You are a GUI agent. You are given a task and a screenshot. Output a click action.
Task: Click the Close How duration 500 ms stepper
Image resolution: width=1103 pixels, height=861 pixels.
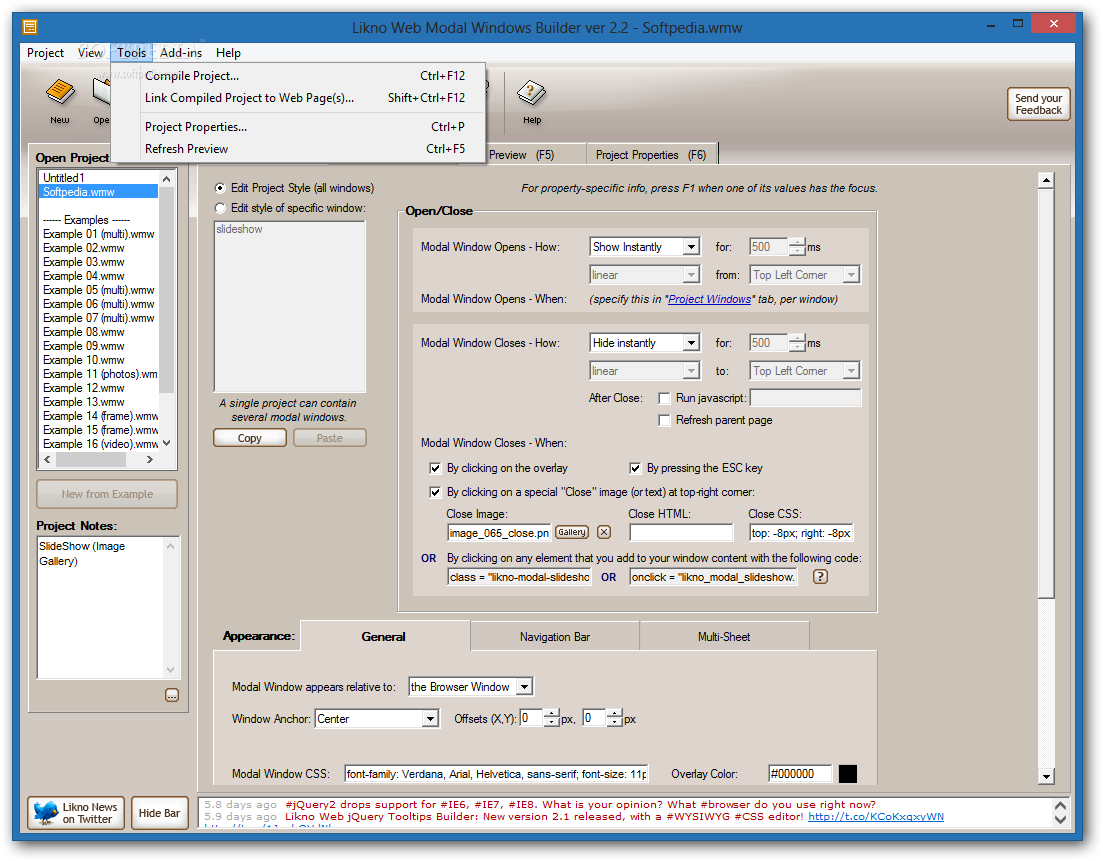(x=797, y=343)
